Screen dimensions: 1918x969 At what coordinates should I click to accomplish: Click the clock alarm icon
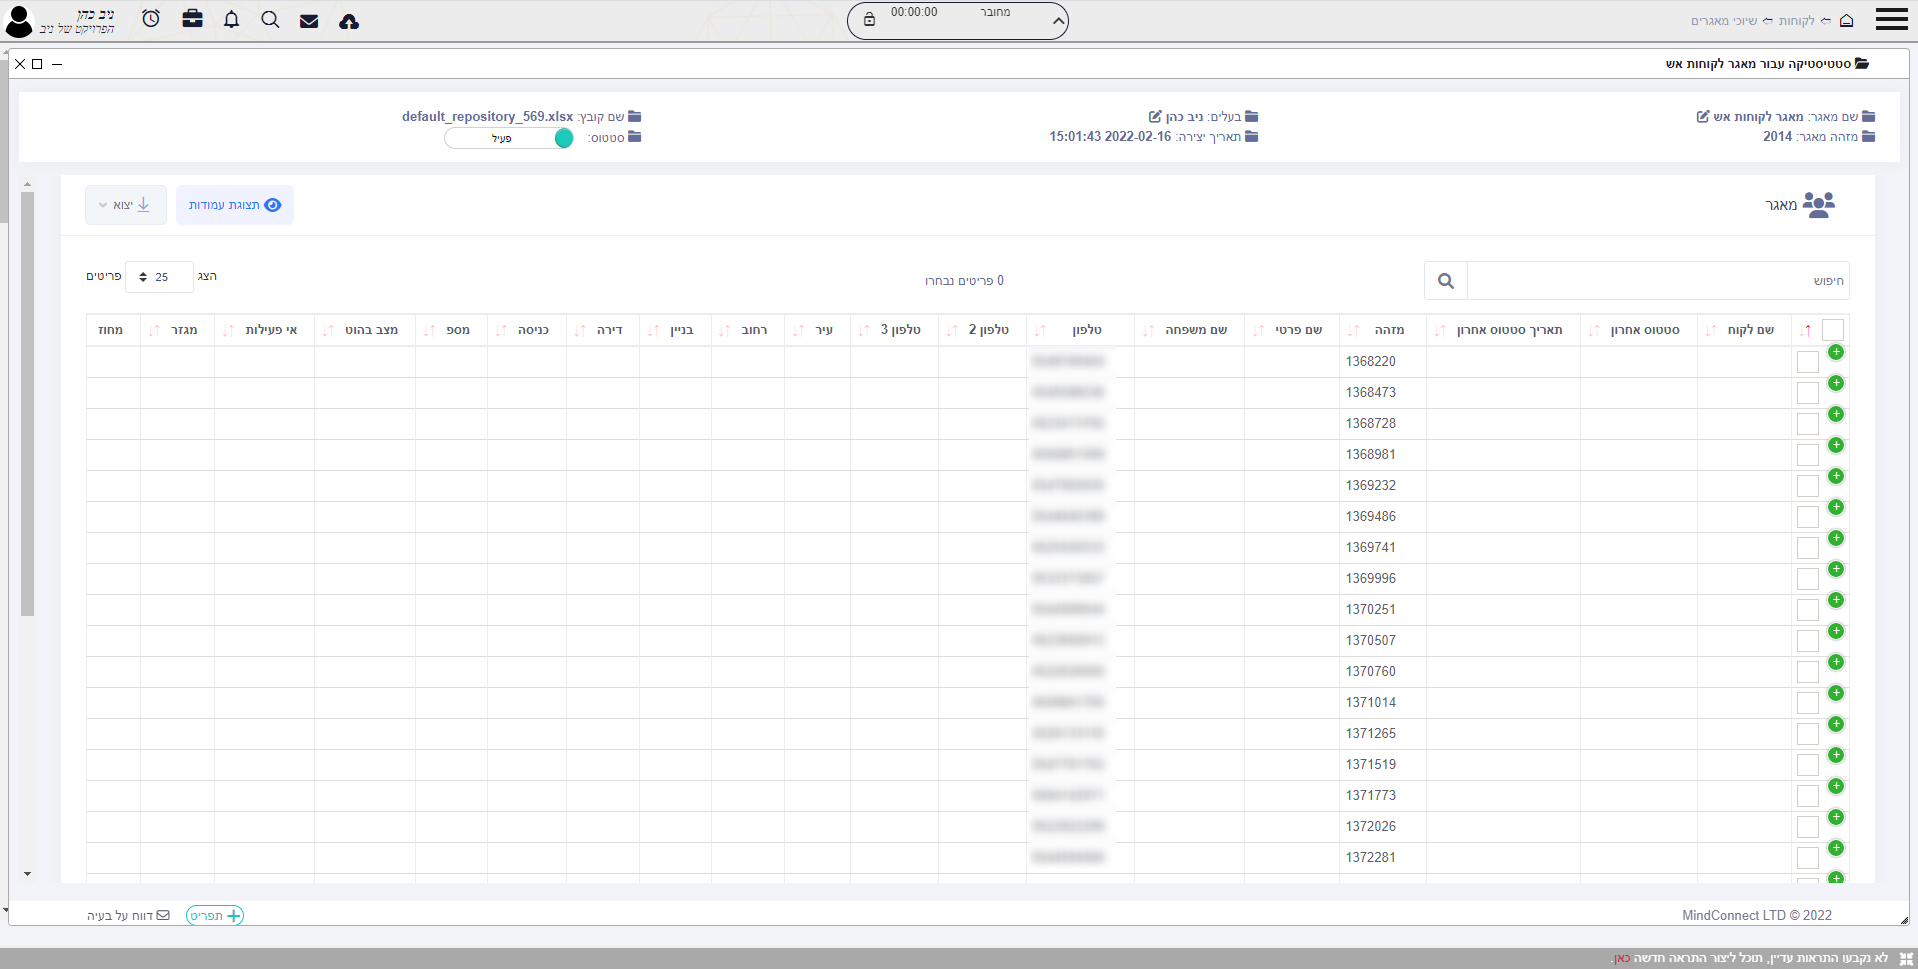[151, 19]
